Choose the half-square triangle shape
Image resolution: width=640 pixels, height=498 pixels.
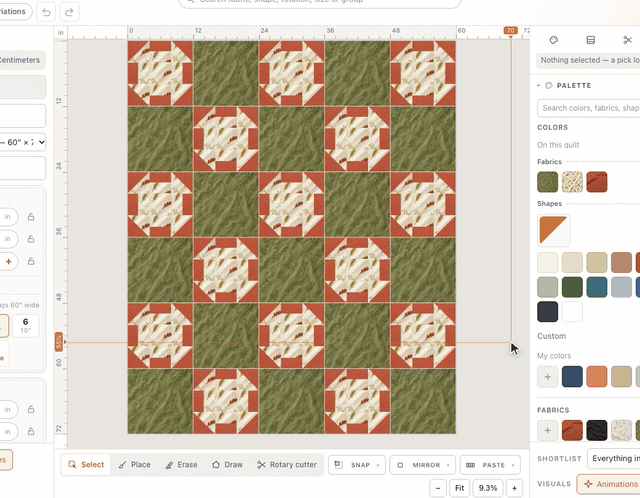[x=553, y=230]
